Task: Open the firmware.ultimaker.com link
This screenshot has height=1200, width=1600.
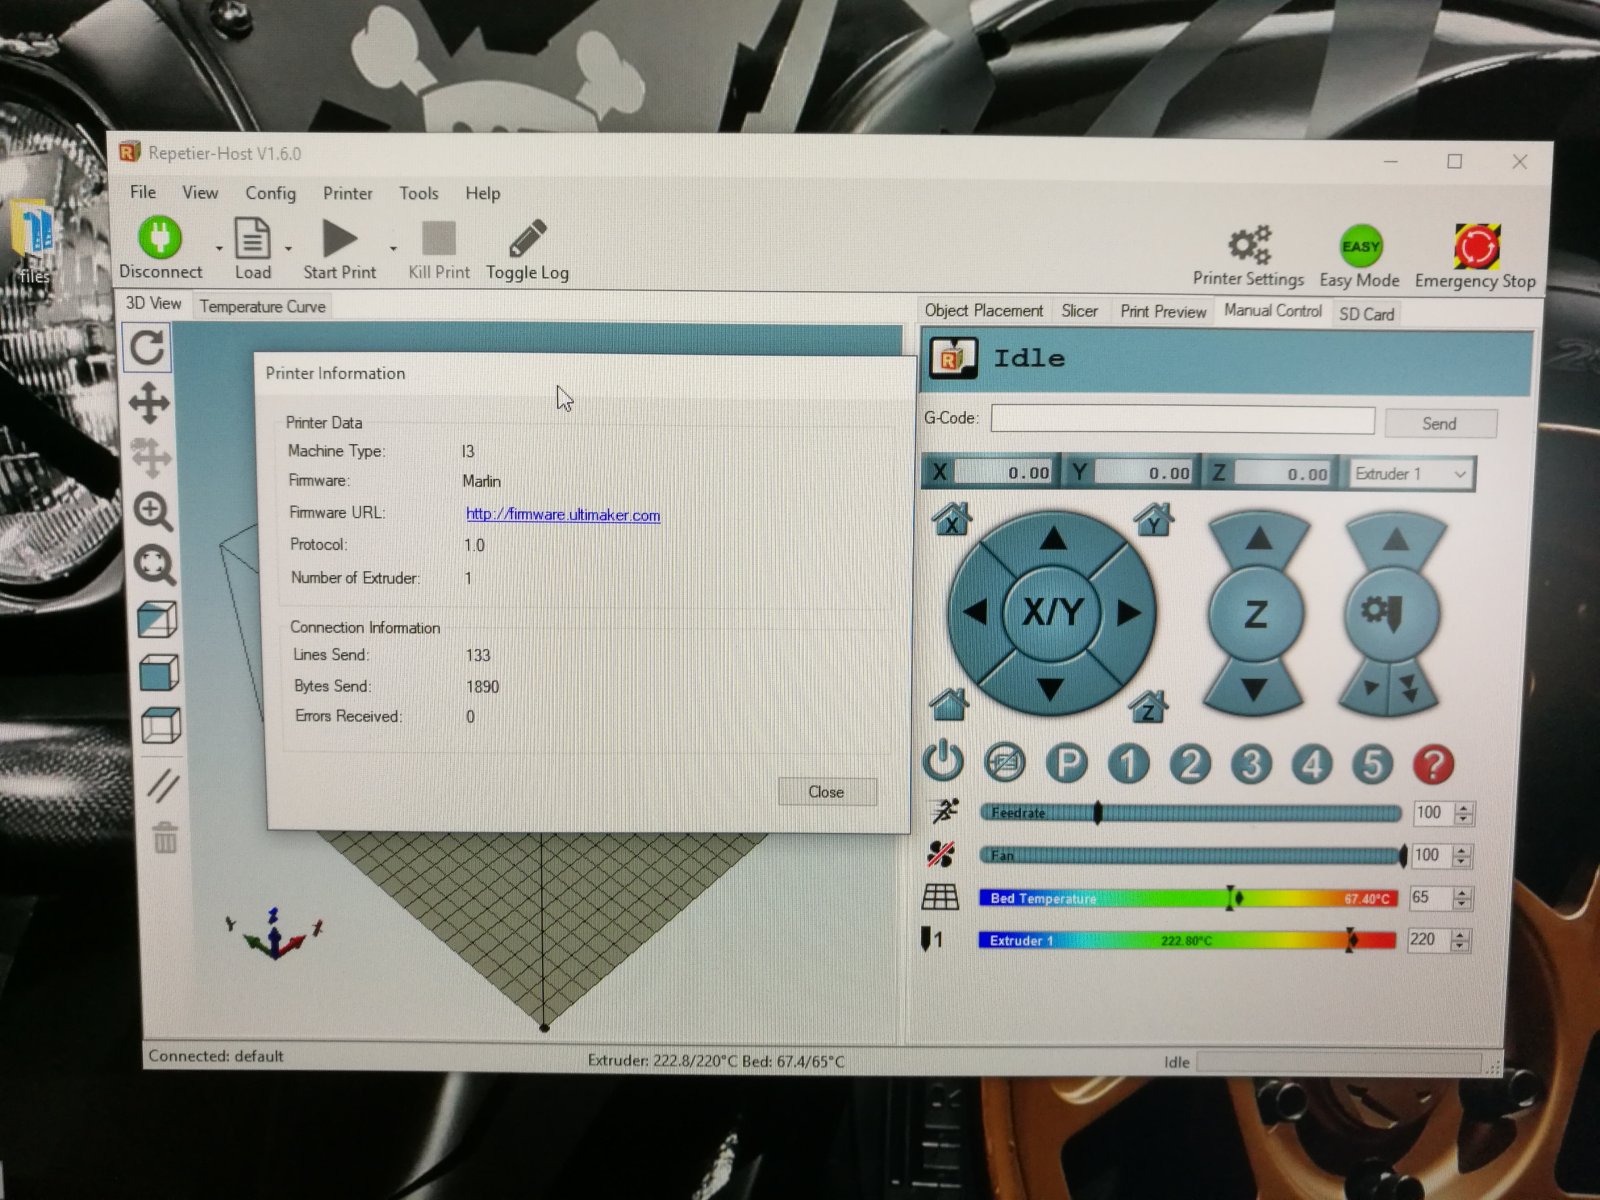Action: click(563, 515)
